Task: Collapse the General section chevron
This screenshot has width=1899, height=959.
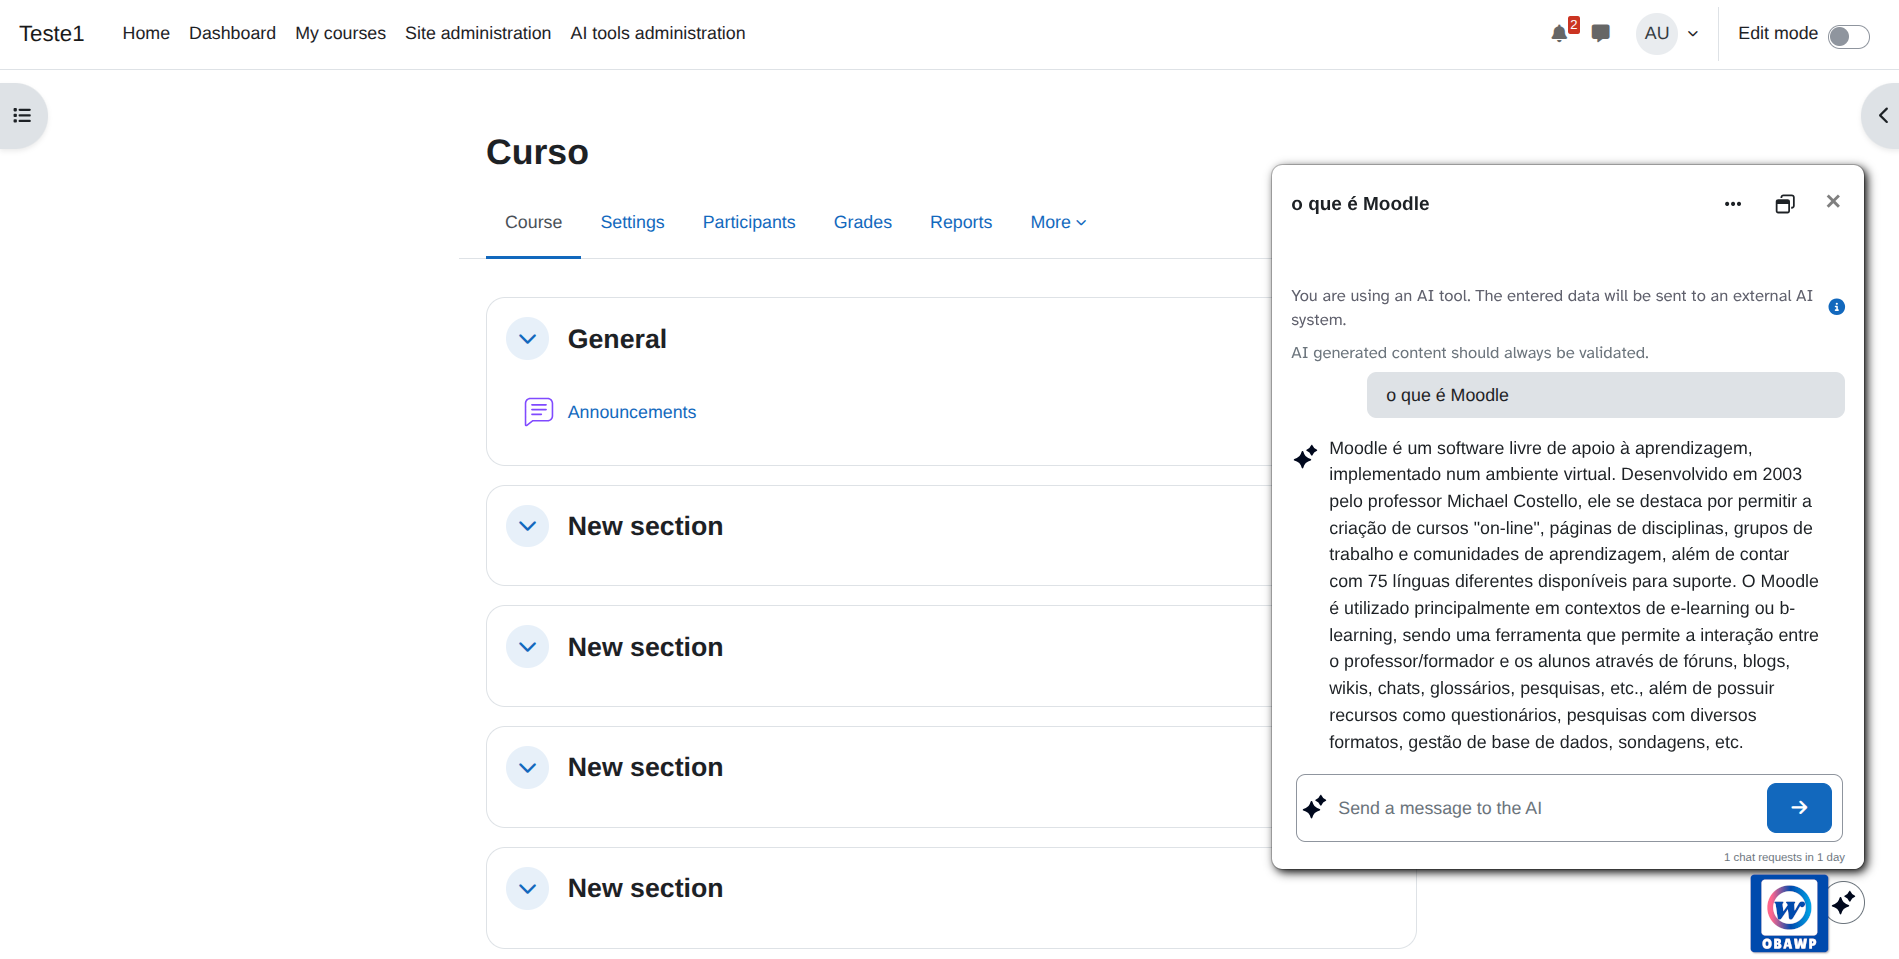Action: [528, 339]
